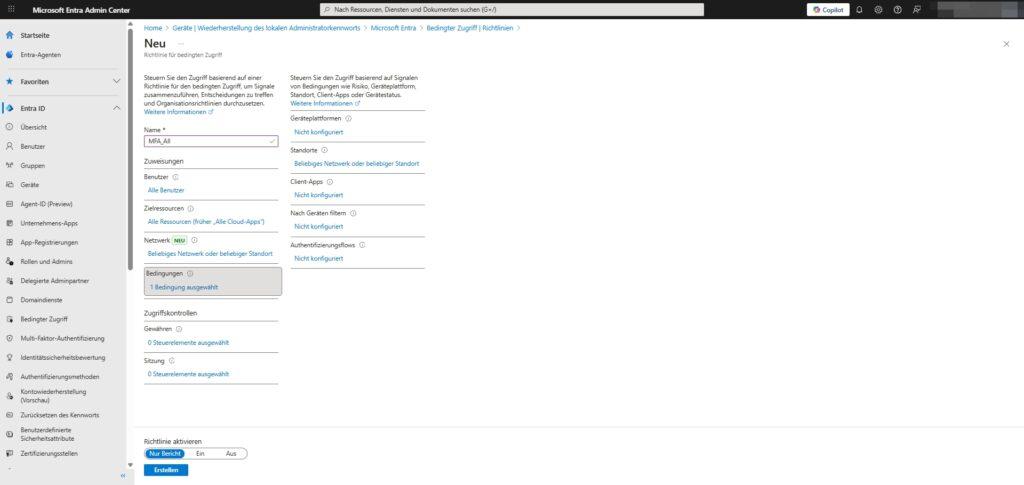This screenshot has height=485, width=1024.
Task: Open Alle Ressourcen target resources link
Action: tap(206, 222)
